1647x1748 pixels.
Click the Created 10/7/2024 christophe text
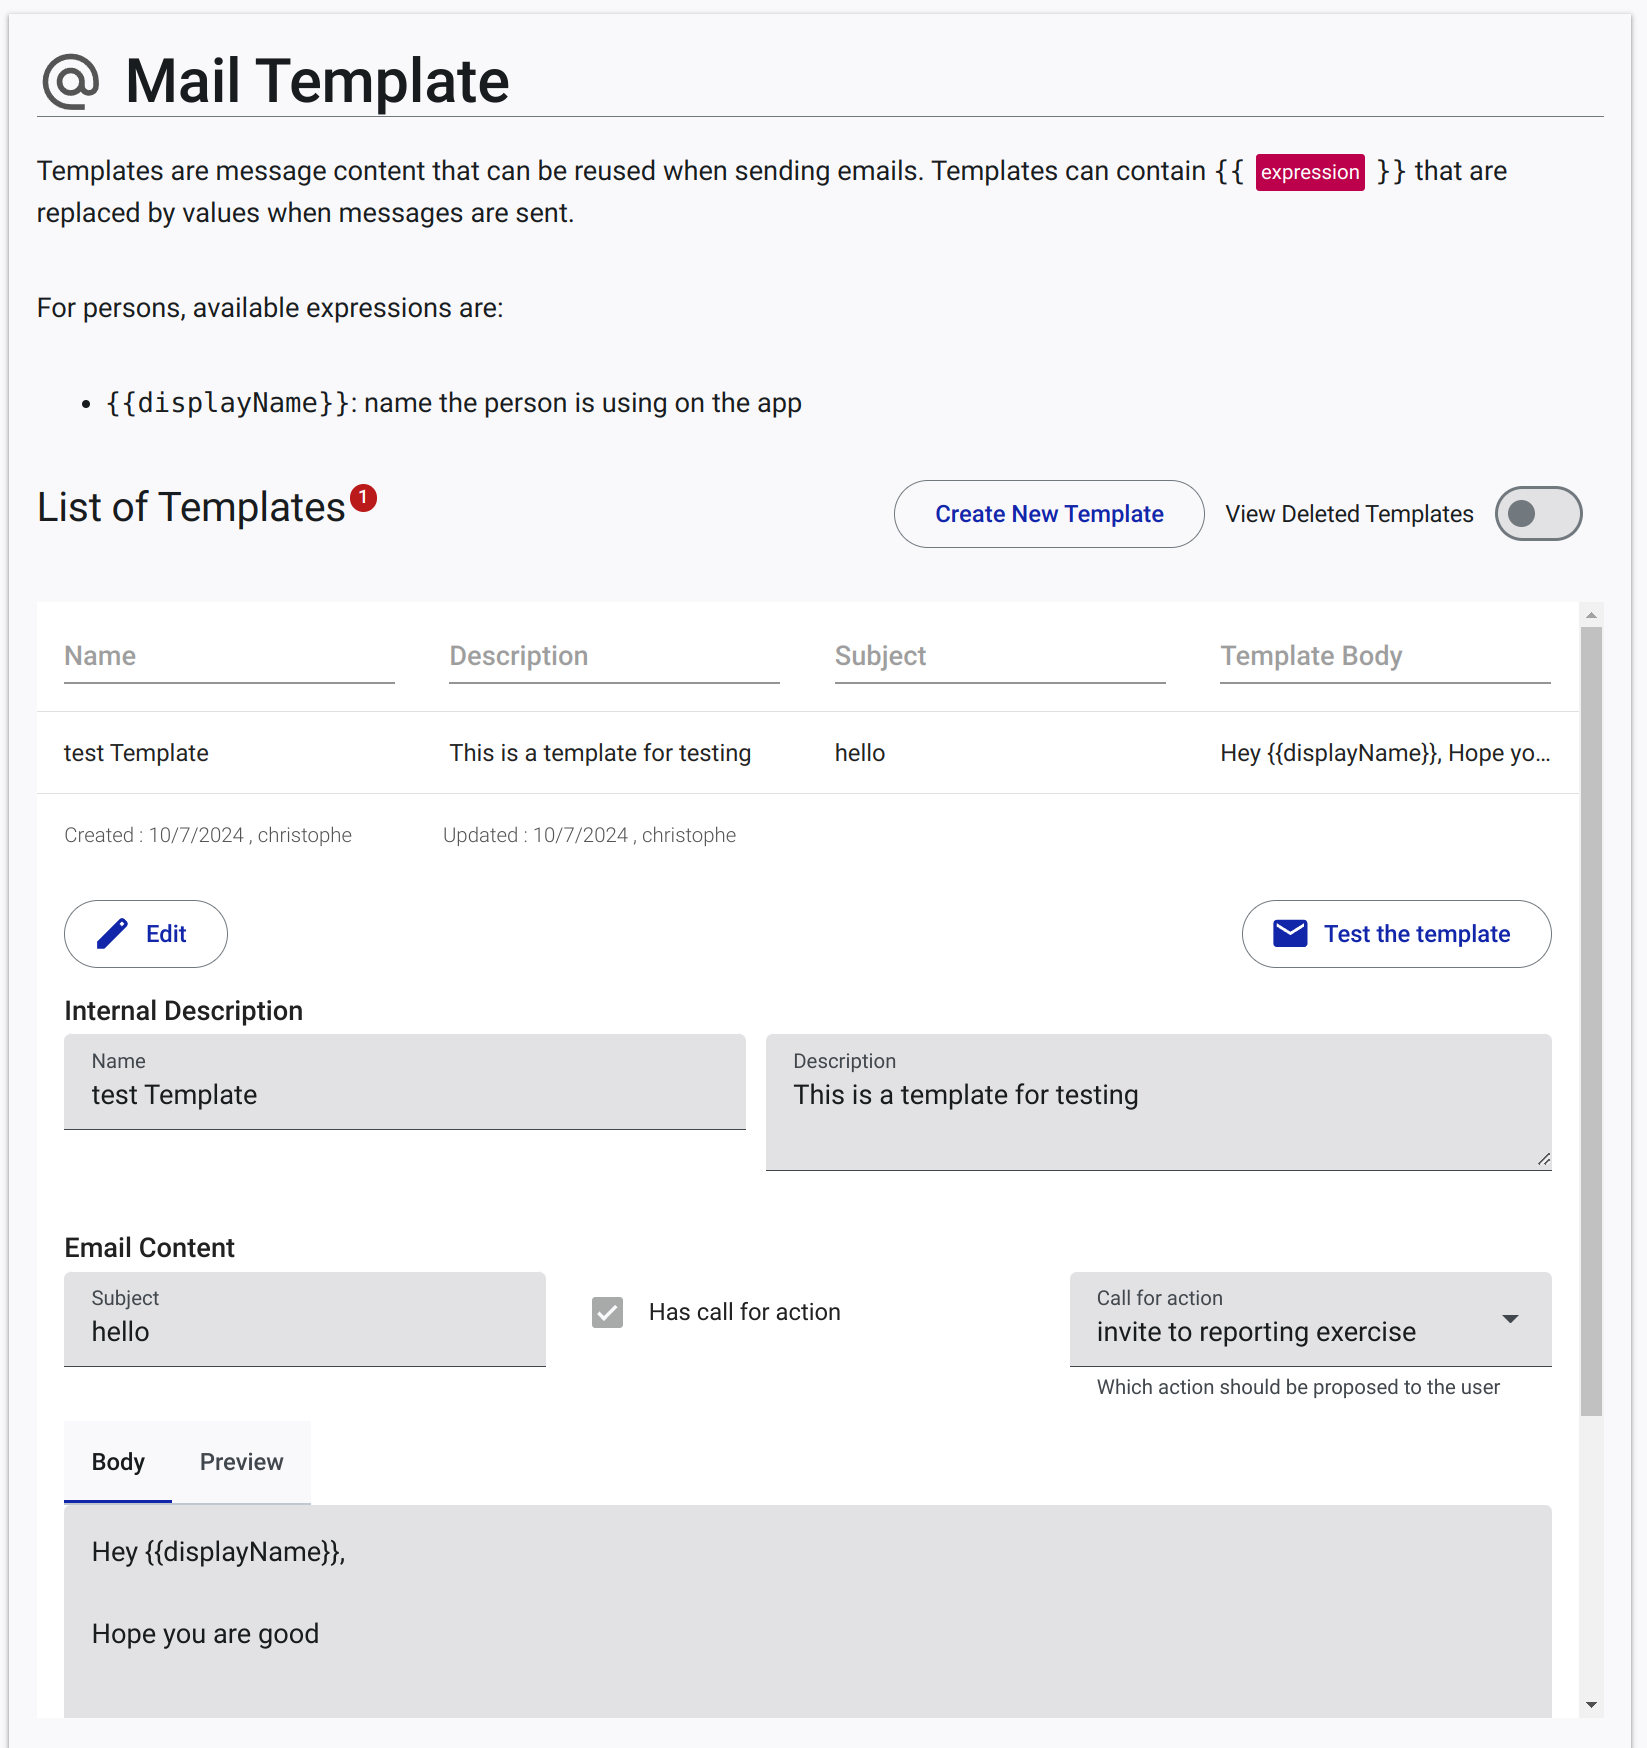point(208,835)
